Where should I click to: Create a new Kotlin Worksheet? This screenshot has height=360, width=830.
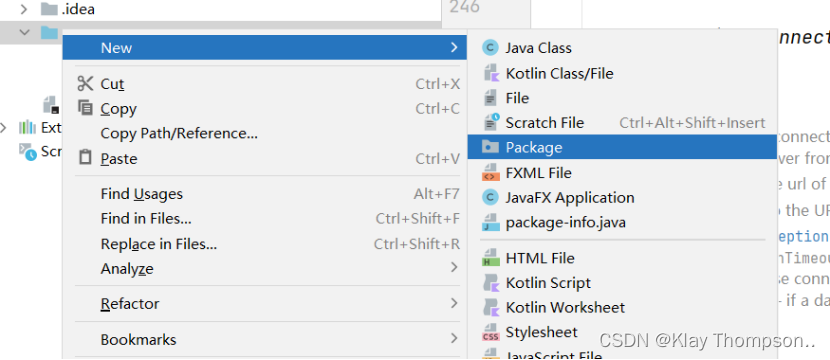pos(622,308)
